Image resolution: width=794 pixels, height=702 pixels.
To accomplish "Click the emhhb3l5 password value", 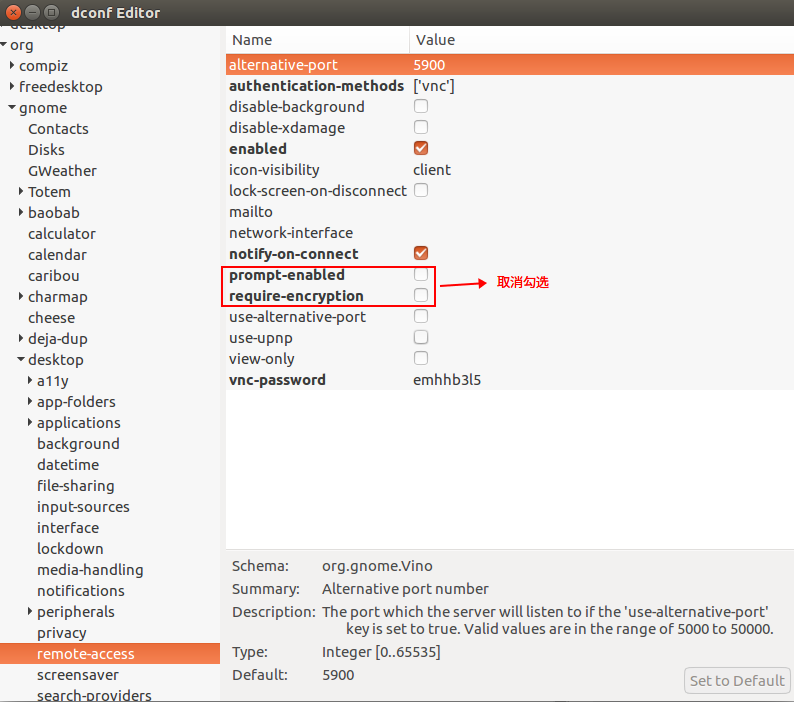I will [447, 380].
